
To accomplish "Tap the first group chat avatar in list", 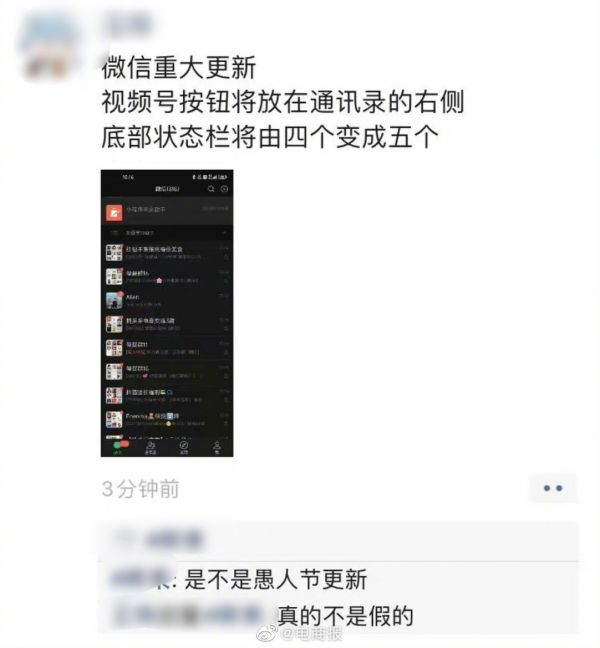I will tap(114, 253).
